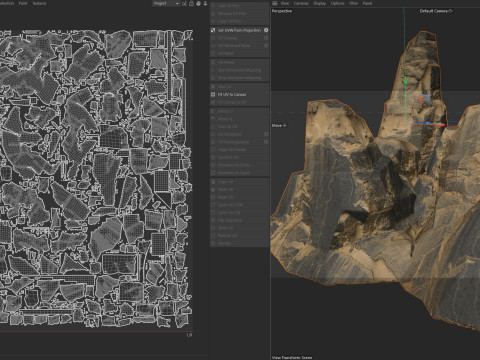Select the Remove UV Poly command
This screenshot has width=480, height=360.
(x=239, y=13)
